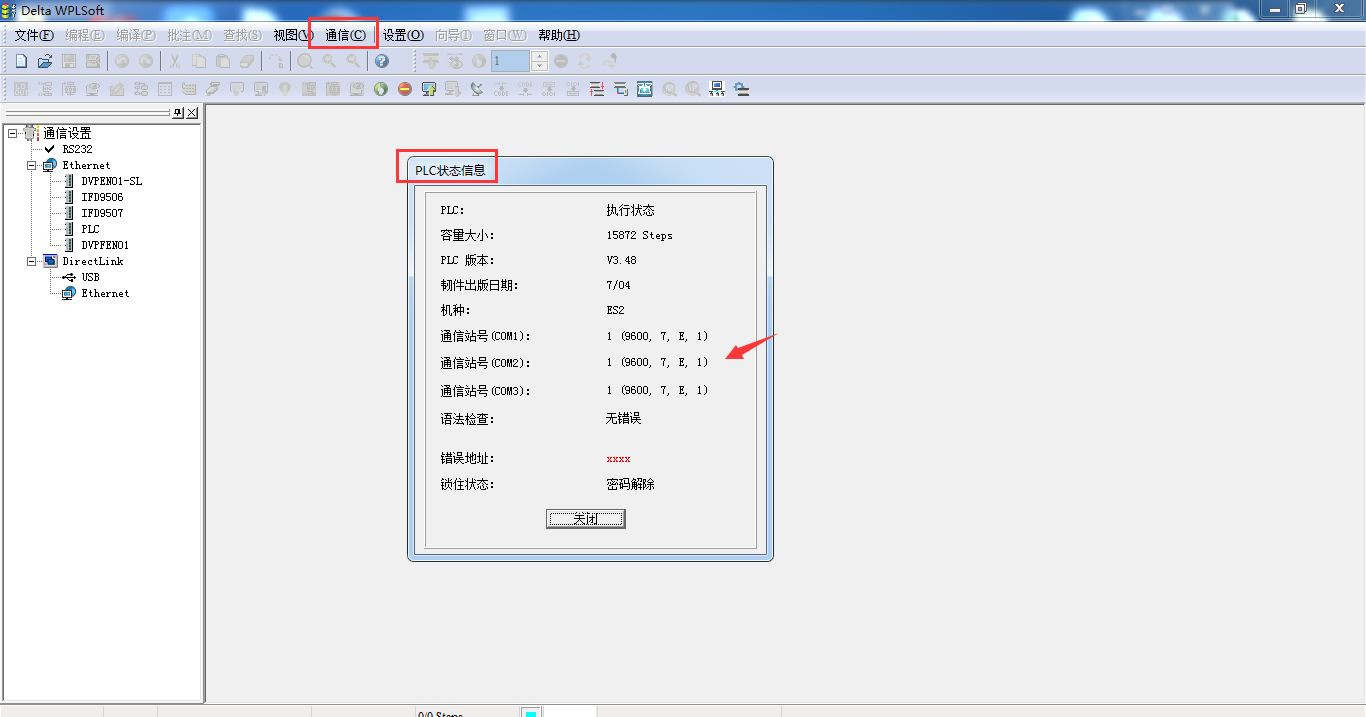The height and width of the screenshot is (717, 1366).
Task: Open the 设置(O) menu
Action: click(x=403, y=35)
